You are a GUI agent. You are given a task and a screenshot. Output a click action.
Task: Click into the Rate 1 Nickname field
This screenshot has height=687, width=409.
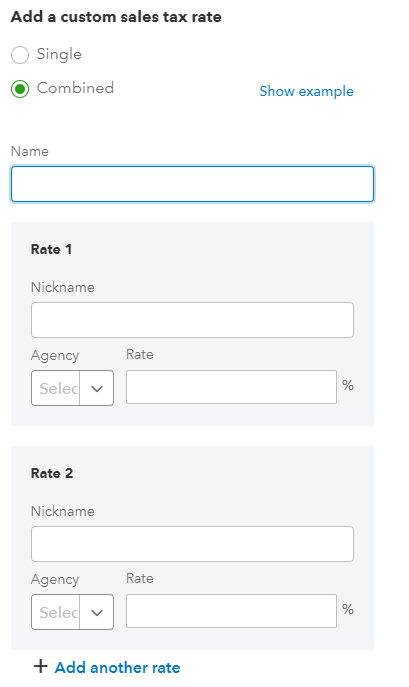click(x=192, y=320)
